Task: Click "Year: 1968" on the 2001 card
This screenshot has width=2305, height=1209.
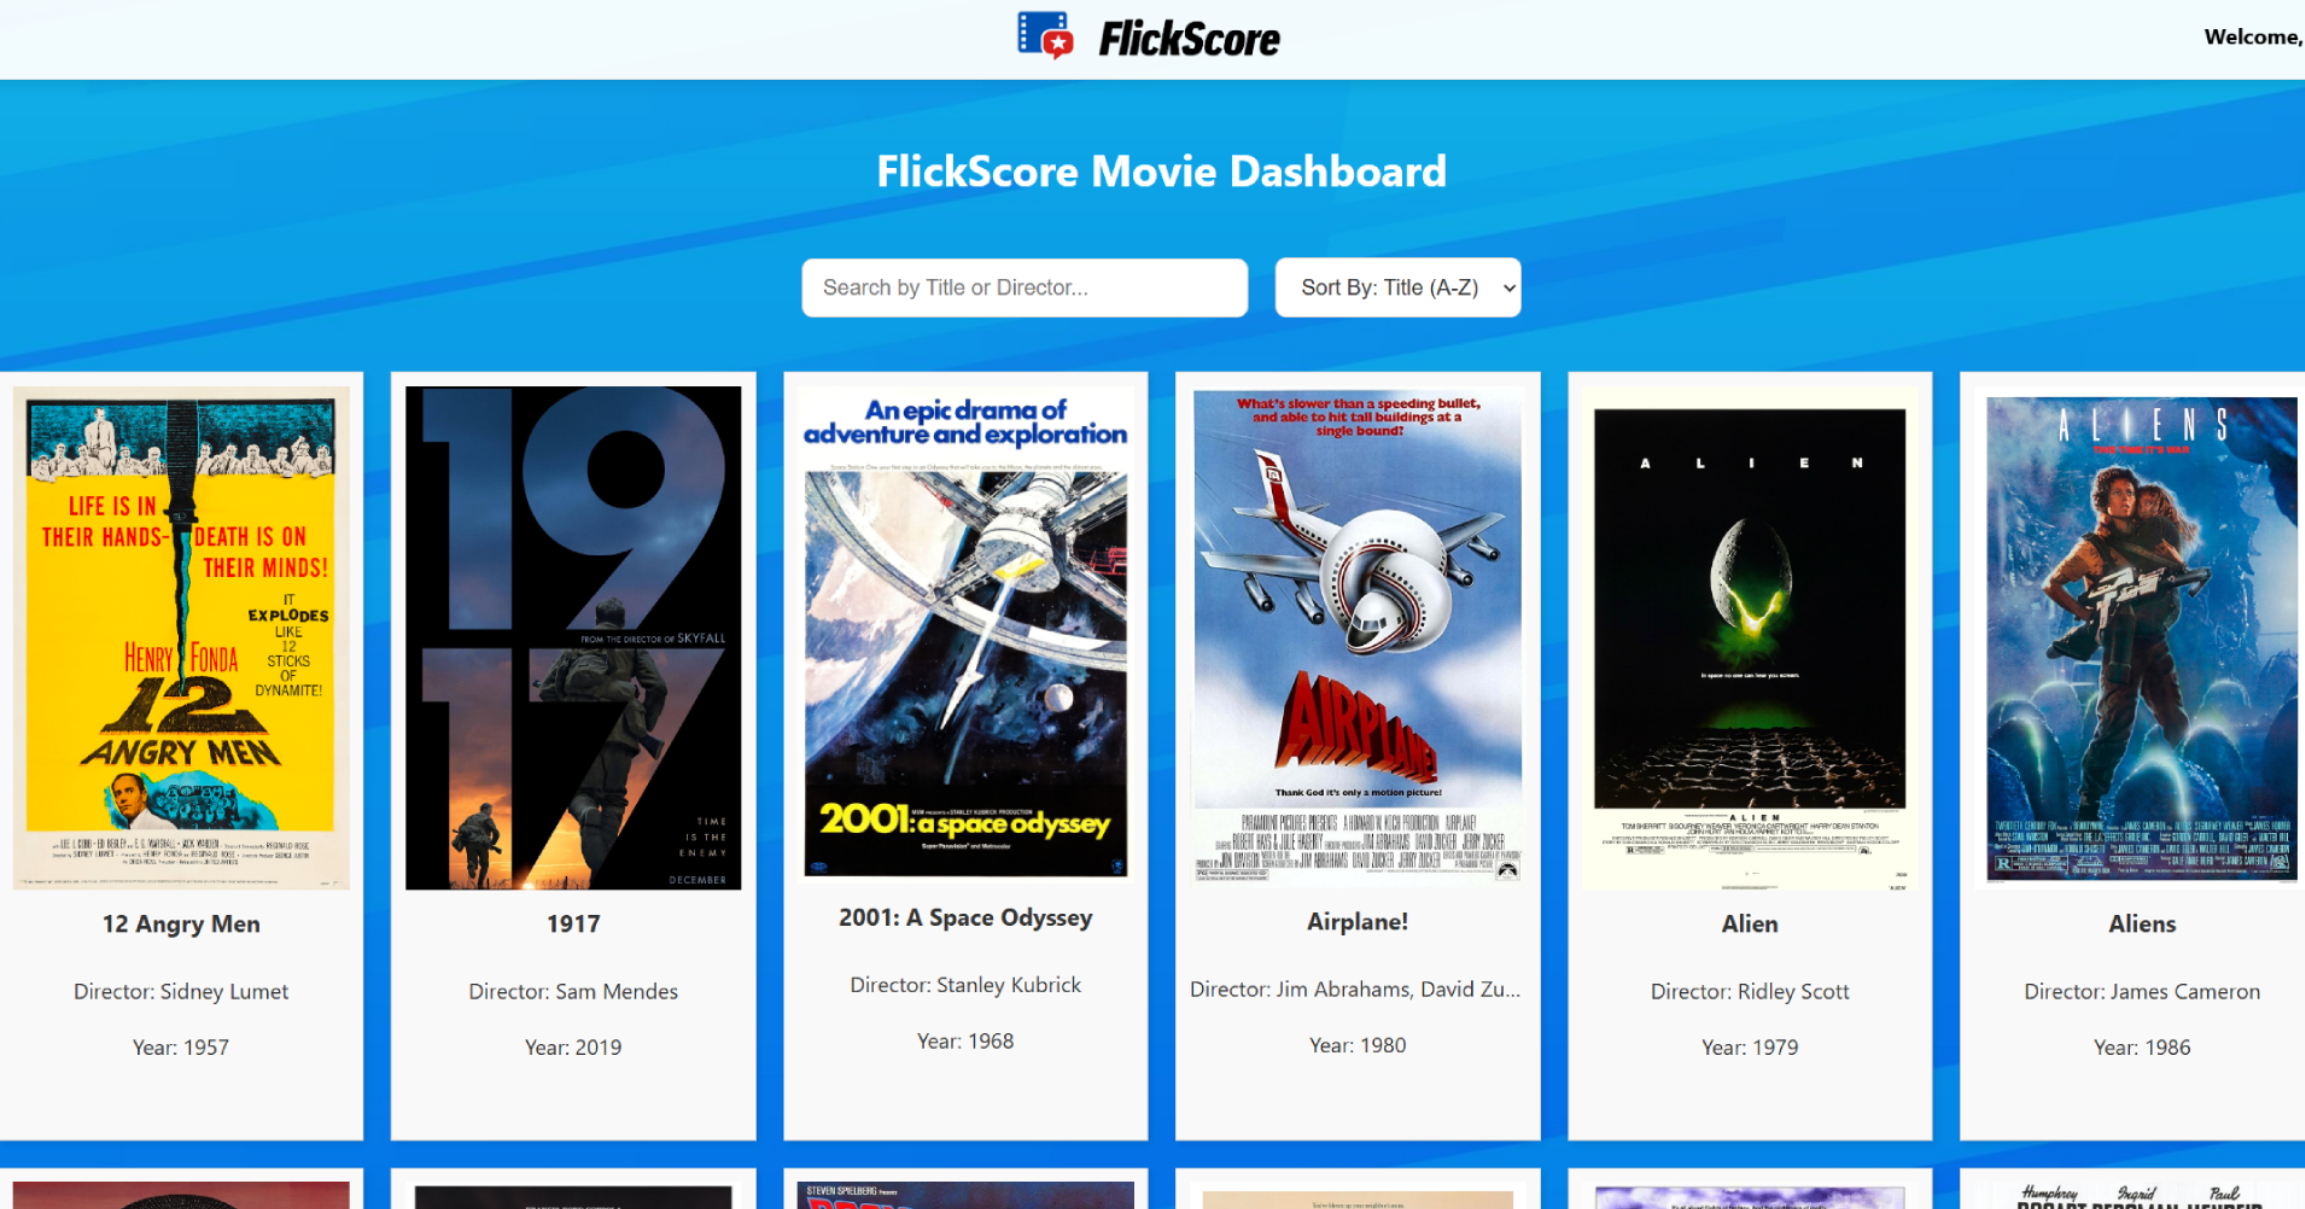Action: pos(965,1041)
